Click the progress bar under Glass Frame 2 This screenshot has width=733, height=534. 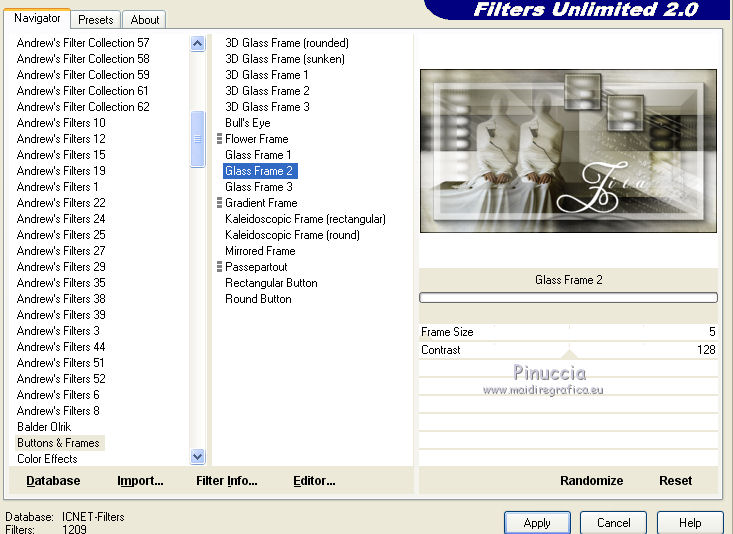(568, 297)
